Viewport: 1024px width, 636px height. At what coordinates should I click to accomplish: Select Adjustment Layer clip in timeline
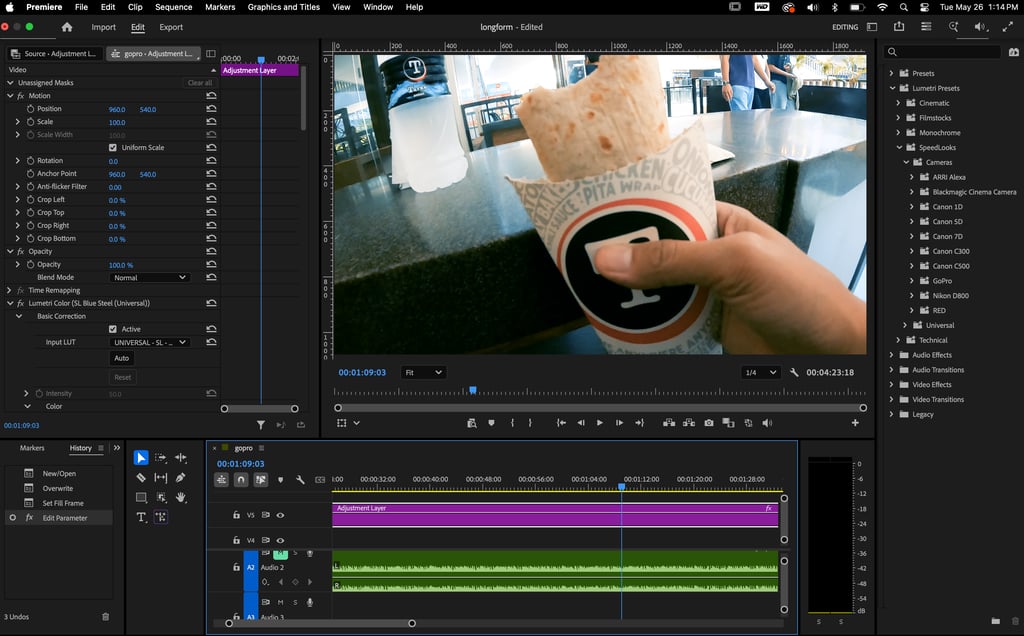(x=555, y=515)
